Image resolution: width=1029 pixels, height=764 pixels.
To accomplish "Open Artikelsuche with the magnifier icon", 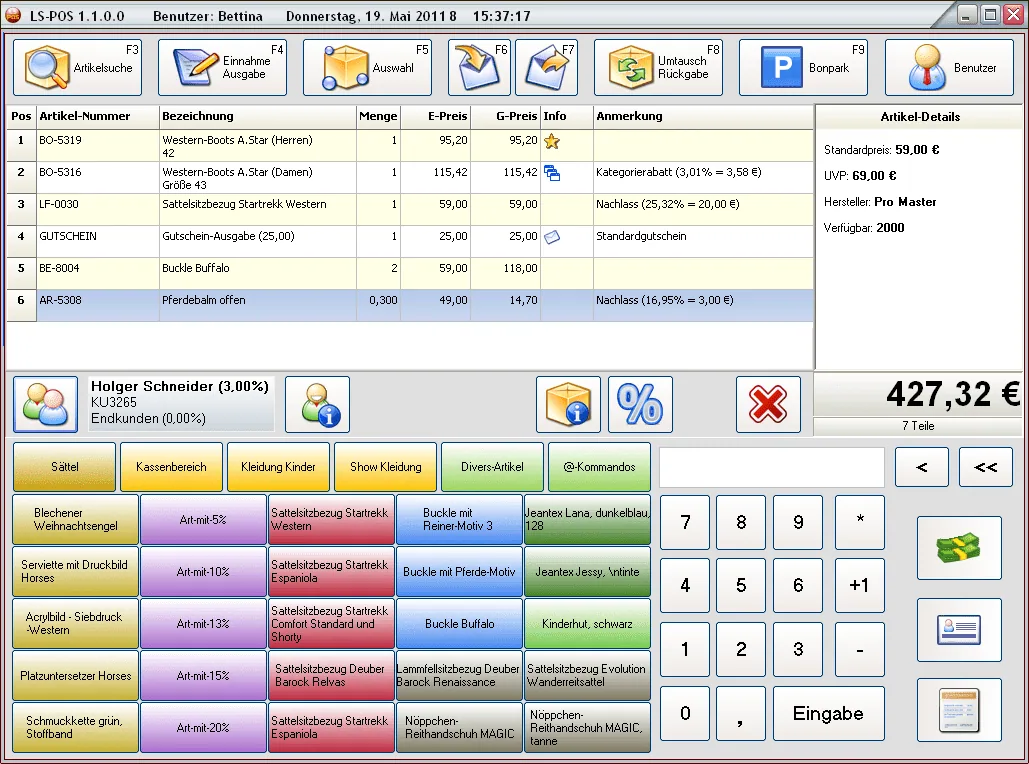I will [x=77, y=68].
